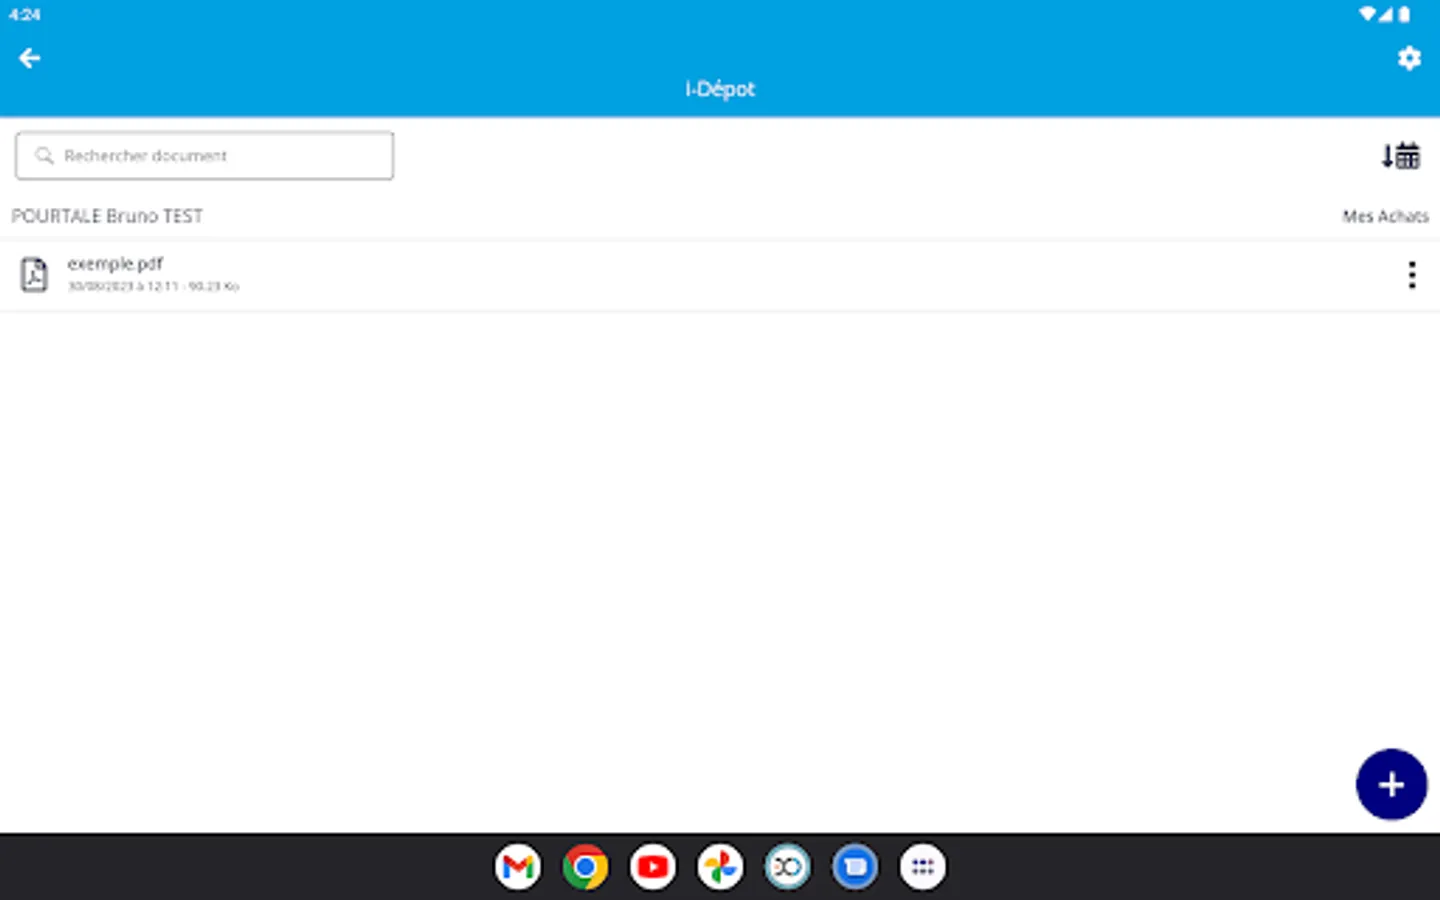Click the I-Dépot header title
This screenshot has width=1440, height=900.
[720, 89]
